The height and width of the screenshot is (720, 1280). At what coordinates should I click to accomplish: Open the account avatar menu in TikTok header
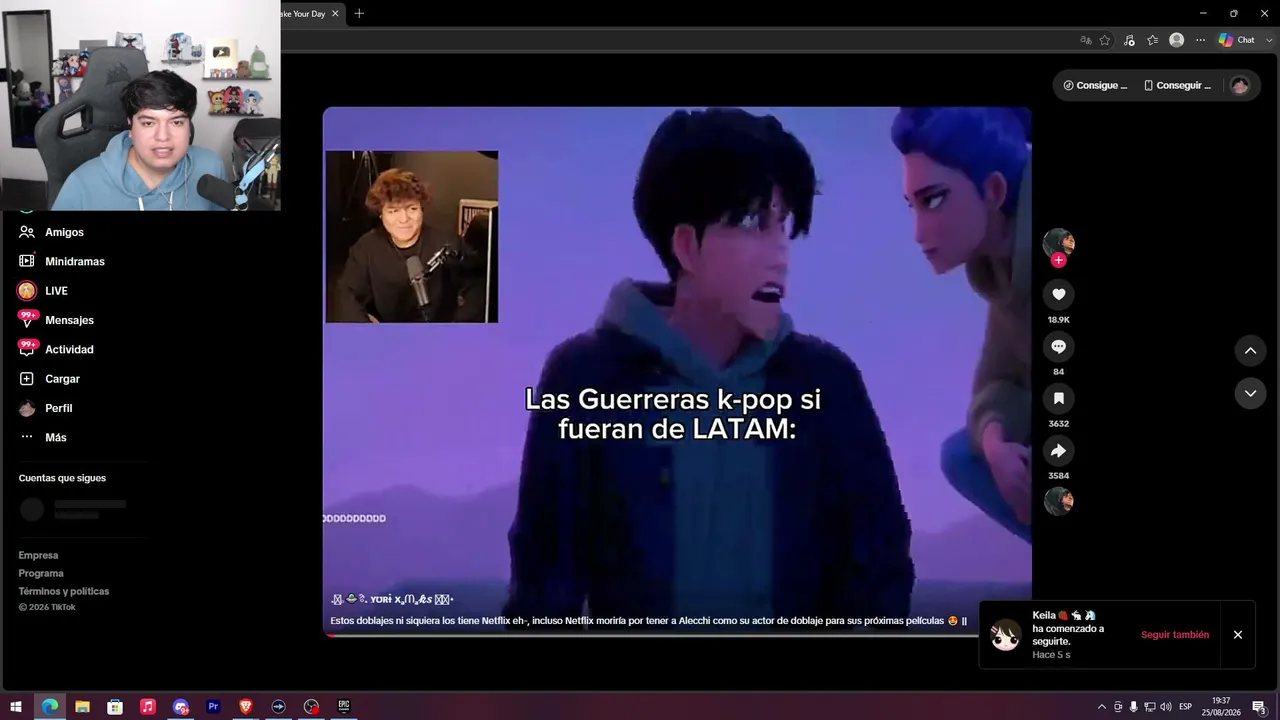[1240, 85]
